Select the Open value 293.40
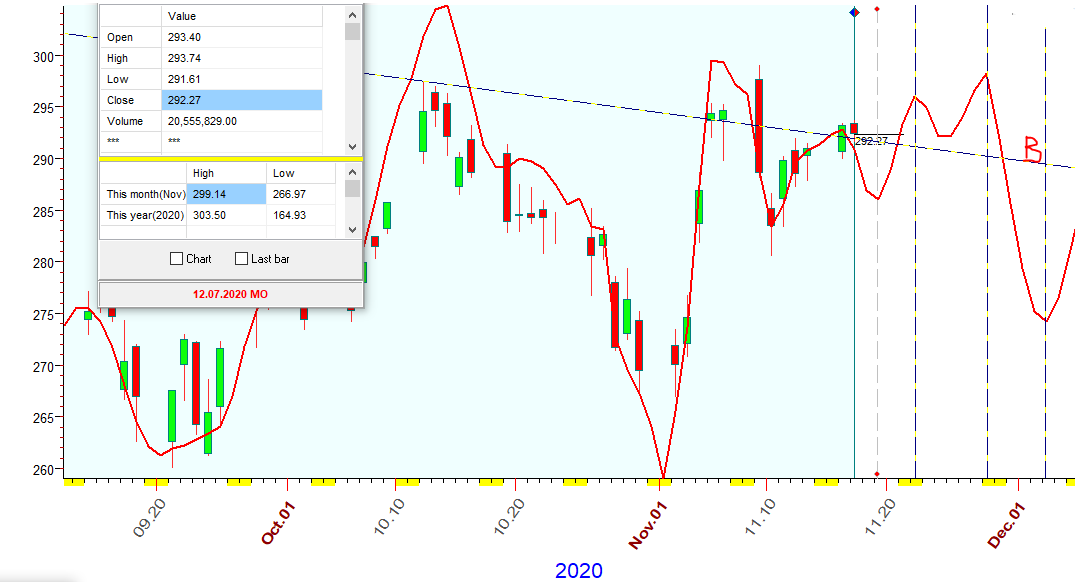 point(242,37)
